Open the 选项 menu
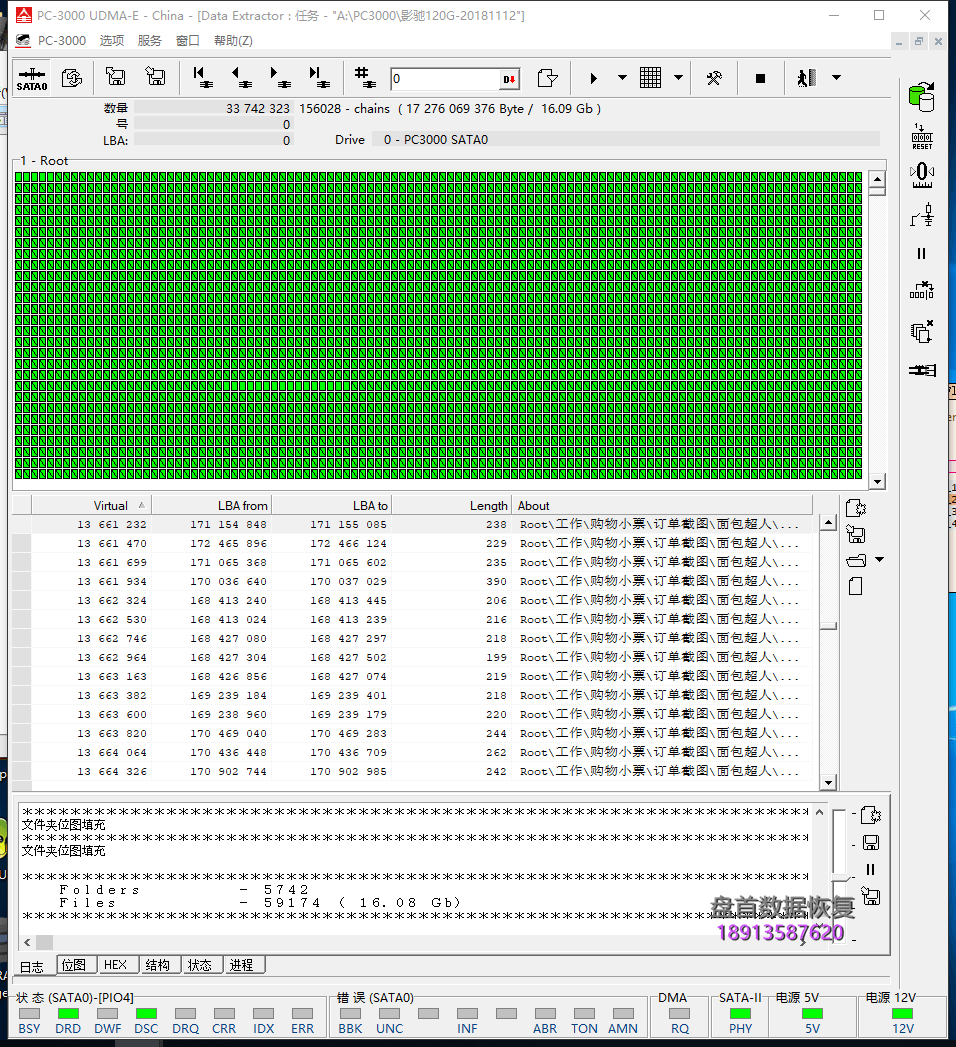This screenshot has width=956, height=1047. pos(111,41)
